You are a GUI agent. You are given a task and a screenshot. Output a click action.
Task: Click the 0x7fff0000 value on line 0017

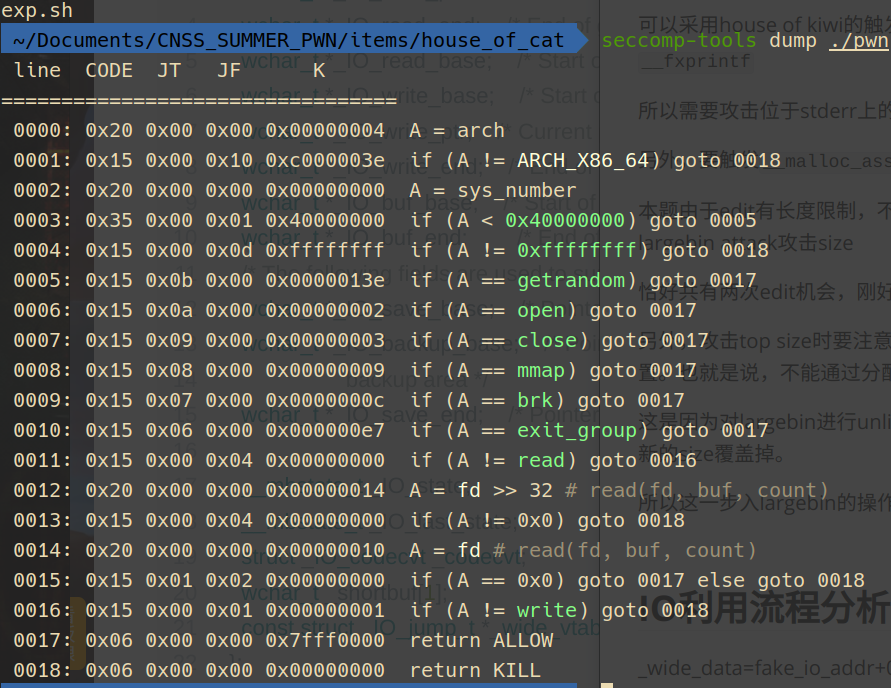pos(325,641)
